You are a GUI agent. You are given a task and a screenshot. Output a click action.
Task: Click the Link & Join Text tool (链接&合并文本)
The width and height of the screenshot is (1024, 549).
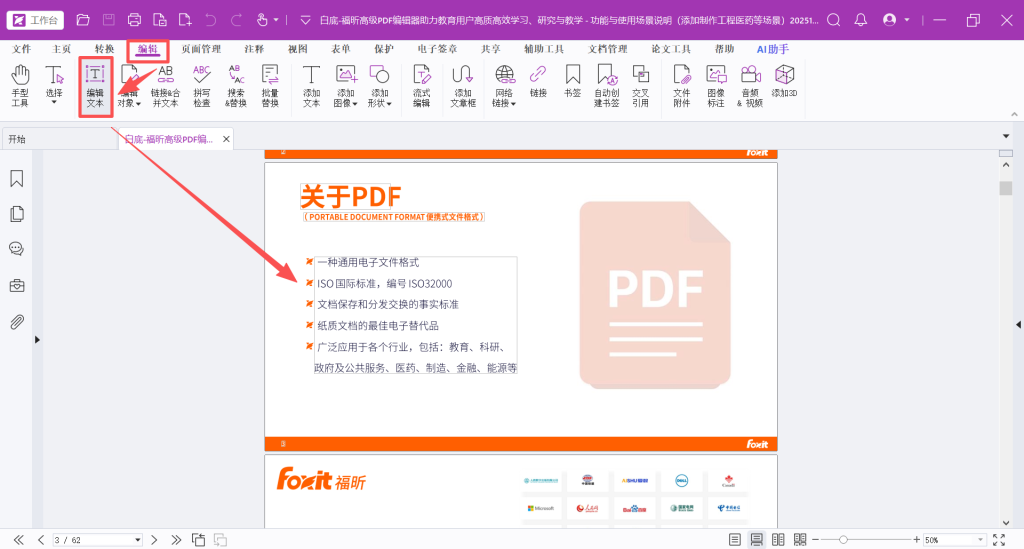point(165,86)
